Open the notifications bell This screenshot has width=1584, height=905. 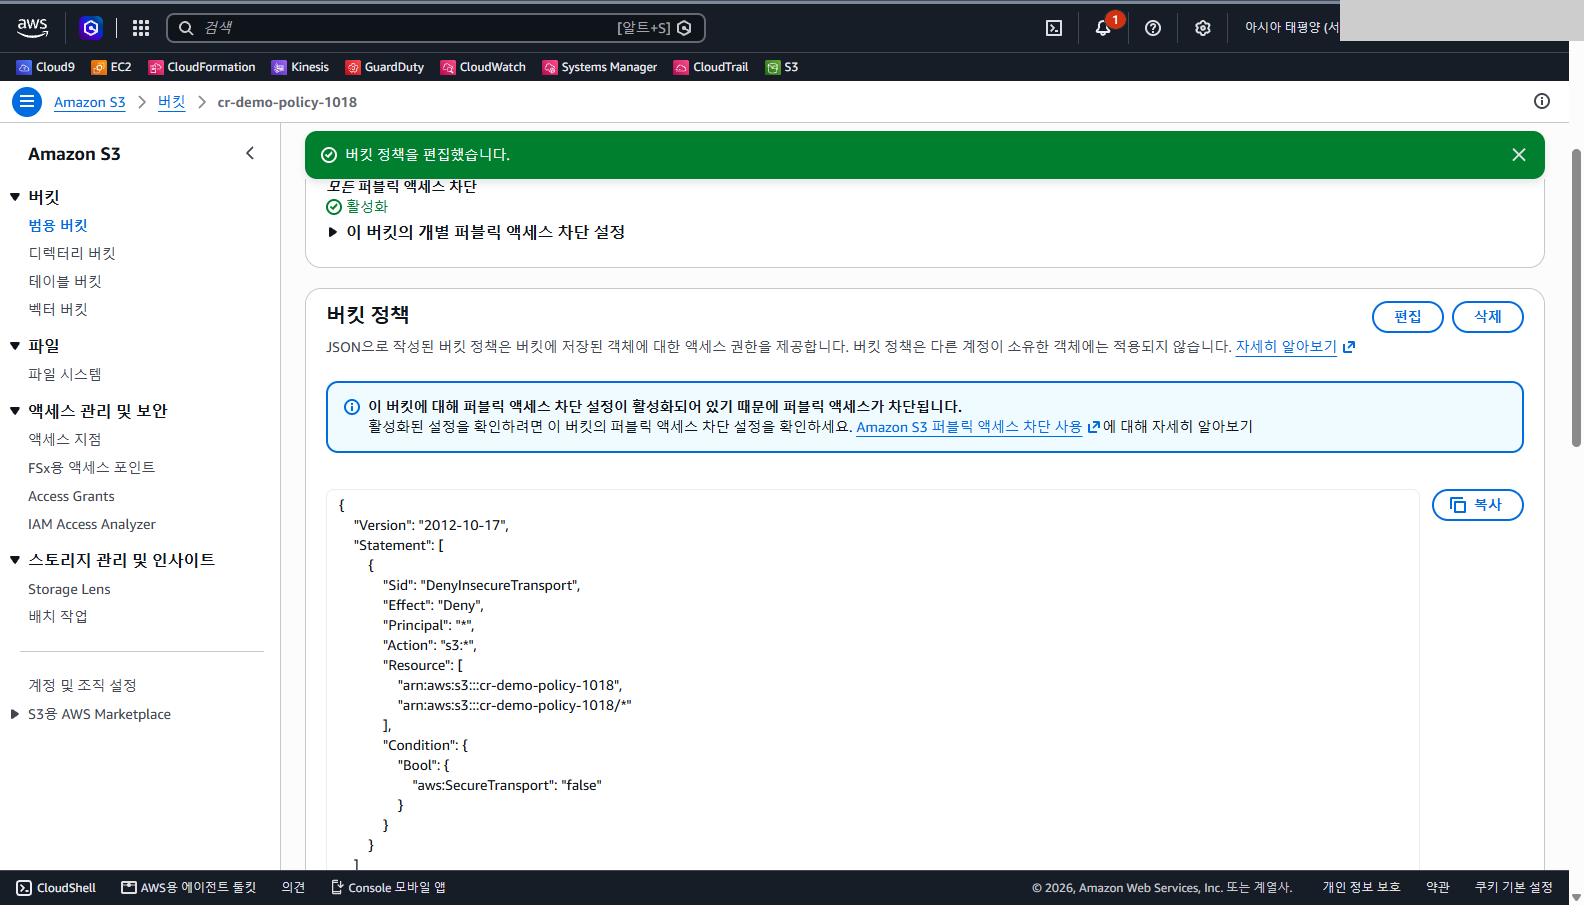coord(1103,28)
